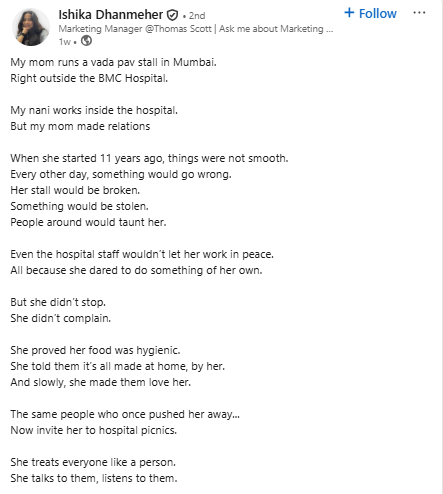Click the verified shield badge beside the name
Viewport: 443px width, 494px height.
coord(172,15)
